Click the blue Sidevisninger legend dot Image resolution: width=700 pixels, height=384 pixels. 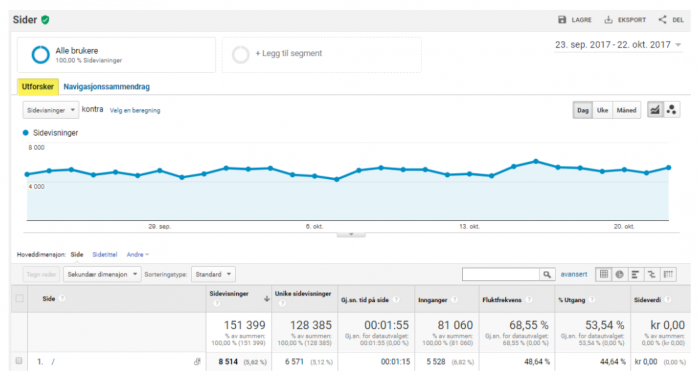25,133
